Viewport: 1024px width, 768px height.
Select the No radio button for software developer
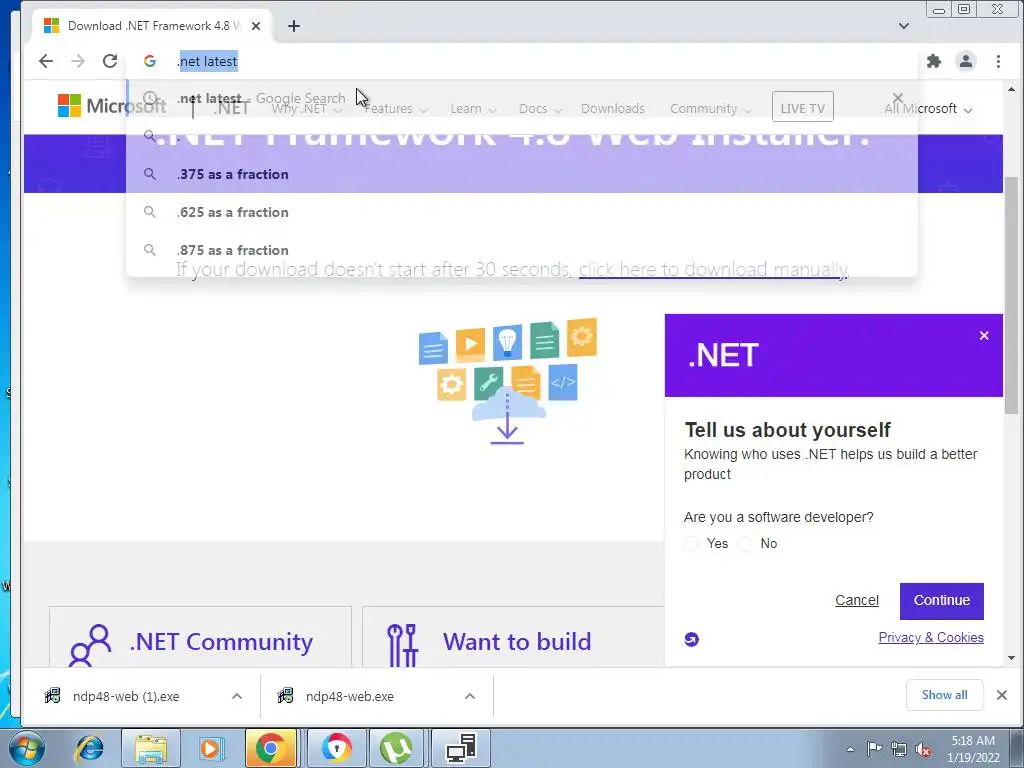pos(744,544)
